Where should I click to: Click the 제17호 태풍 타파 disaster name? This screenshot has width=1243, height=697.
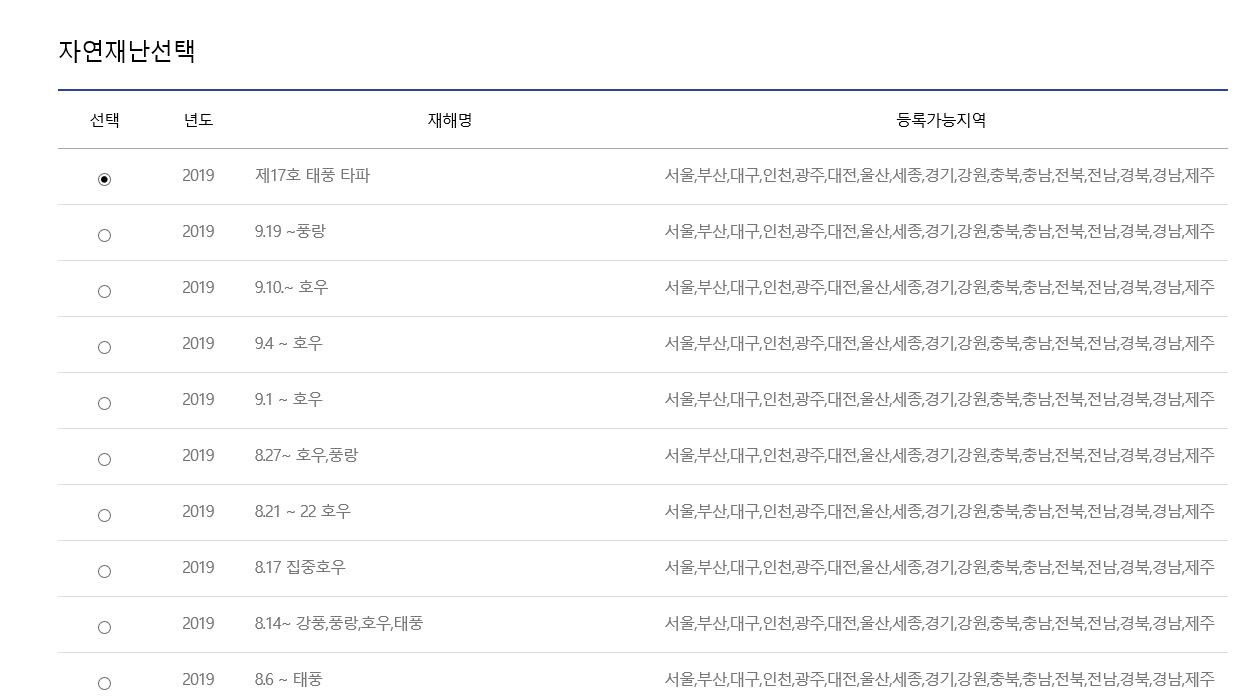pos(313,175)
